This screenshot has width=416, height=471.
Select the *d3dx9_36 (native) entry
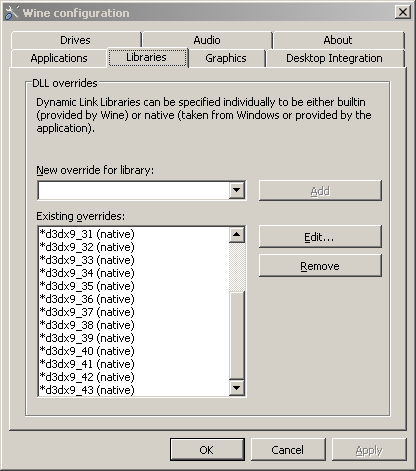click(87, 299)
